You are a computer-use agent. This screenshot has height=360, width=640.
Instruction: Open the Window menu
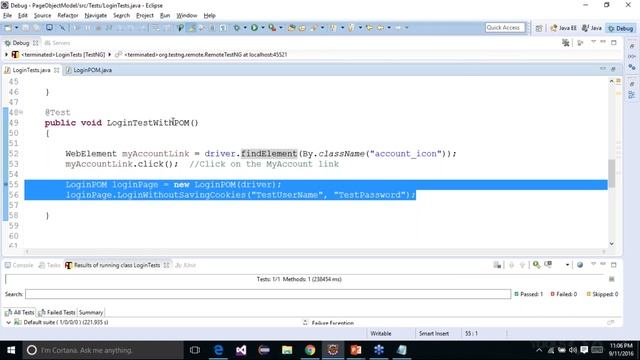(187, 16)
